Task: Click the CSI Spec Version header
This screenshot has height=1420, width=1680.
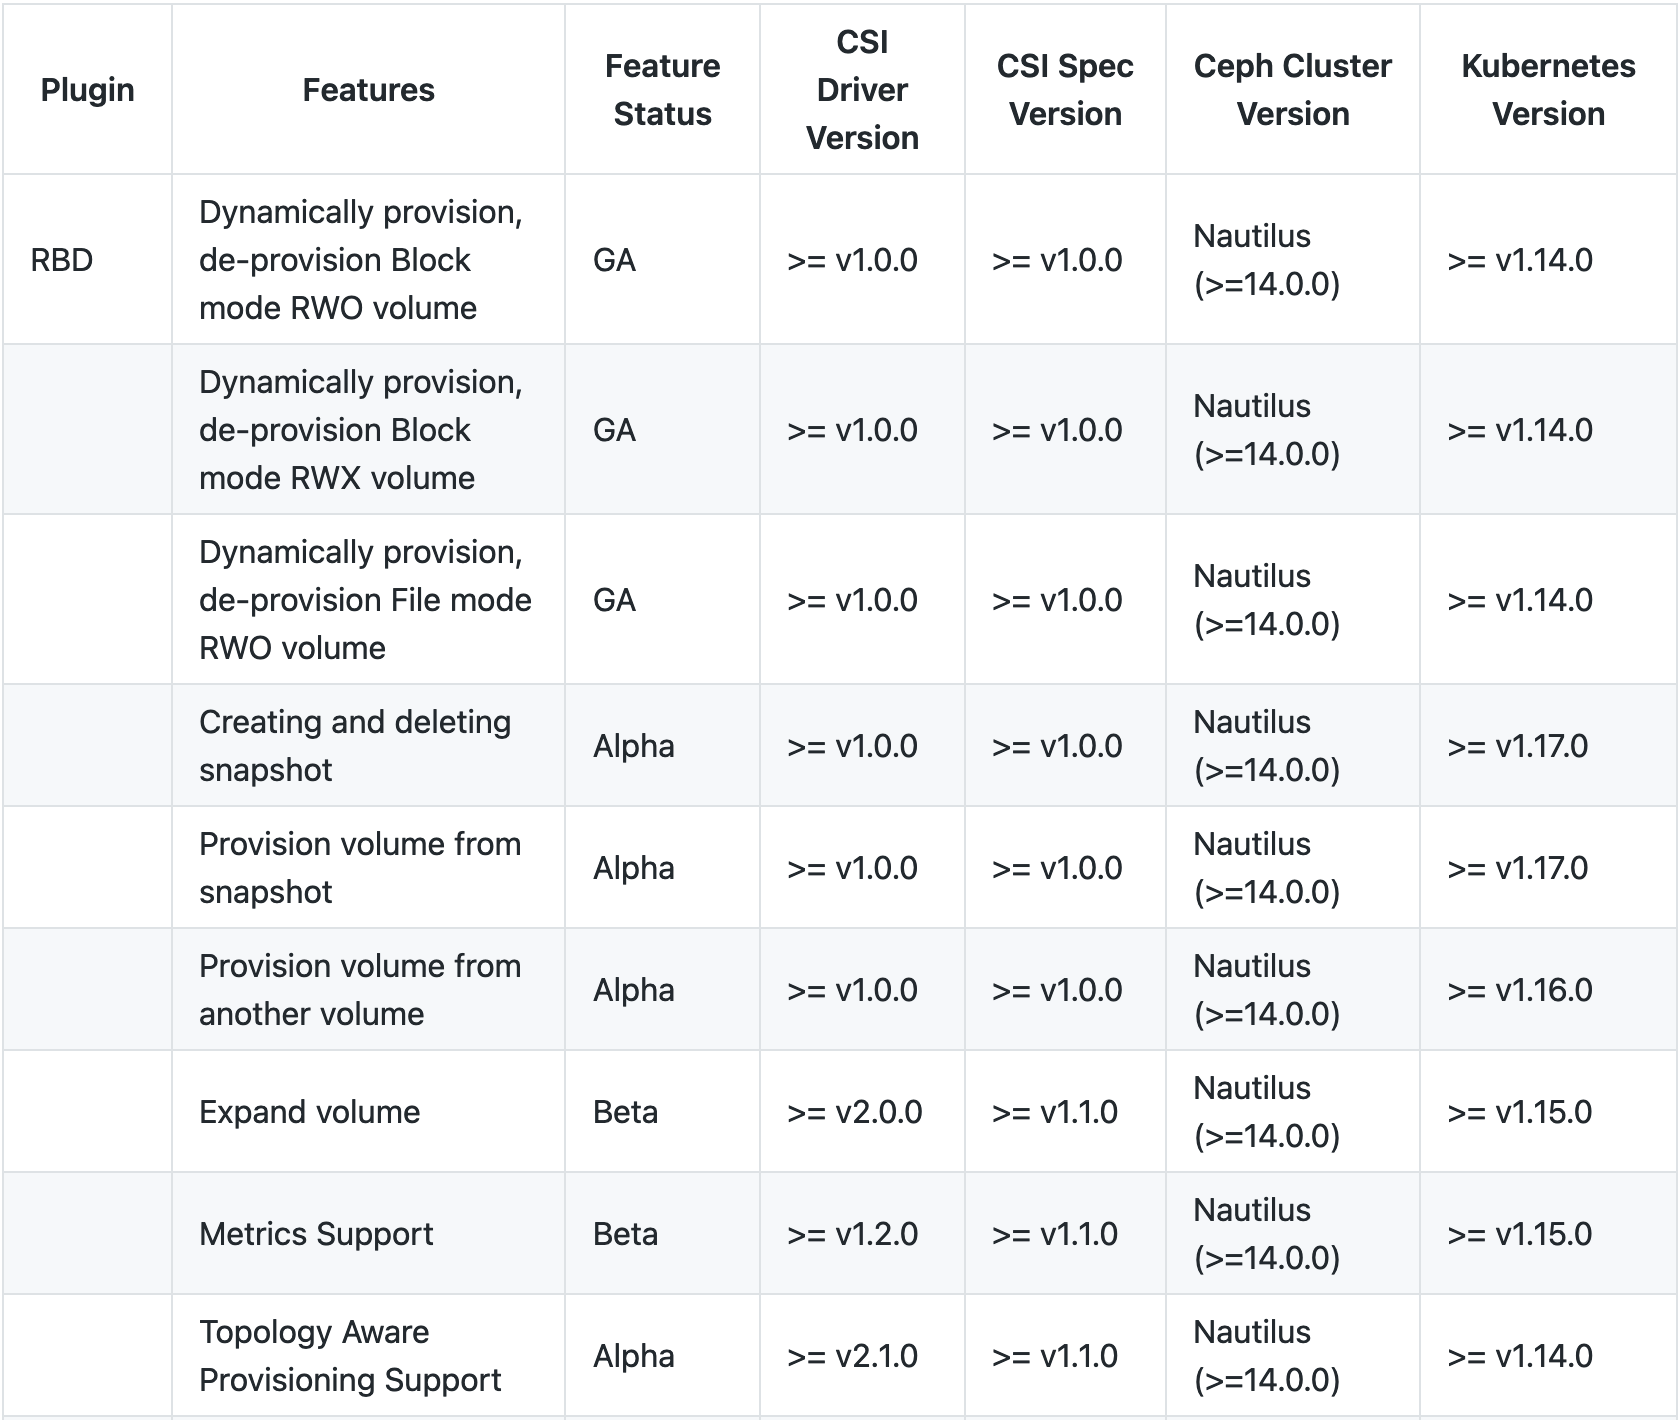Action: (1065, 90)
